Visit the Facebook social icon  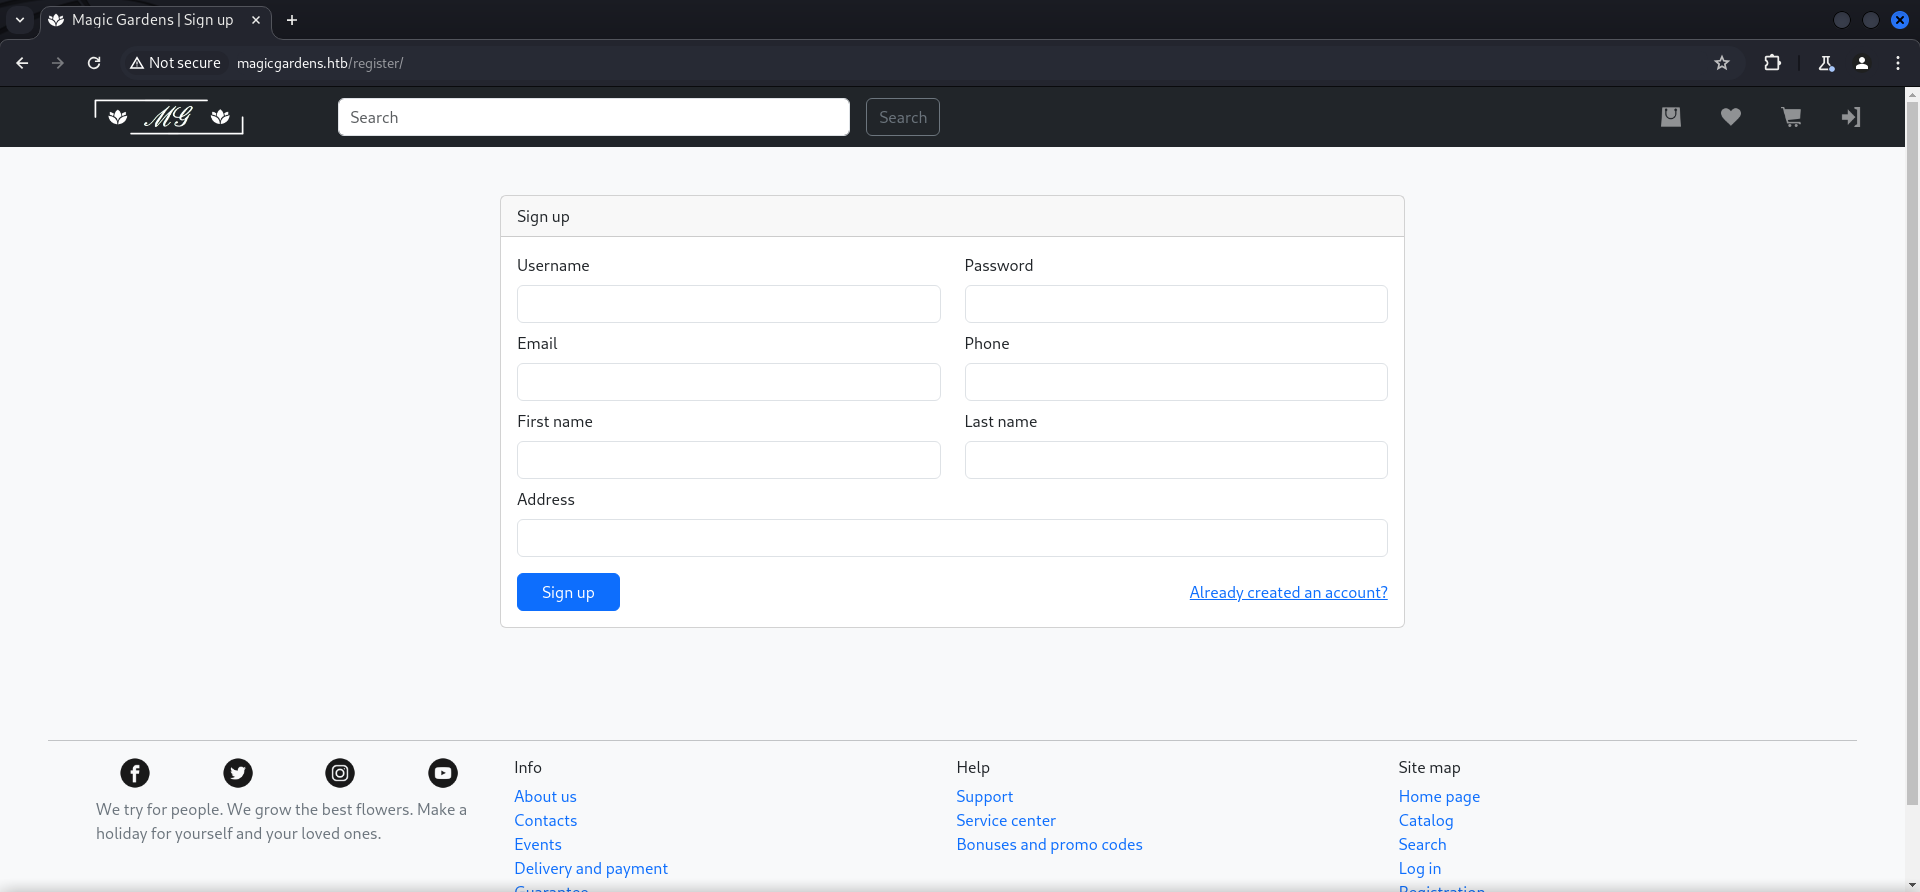pos(135,773)
